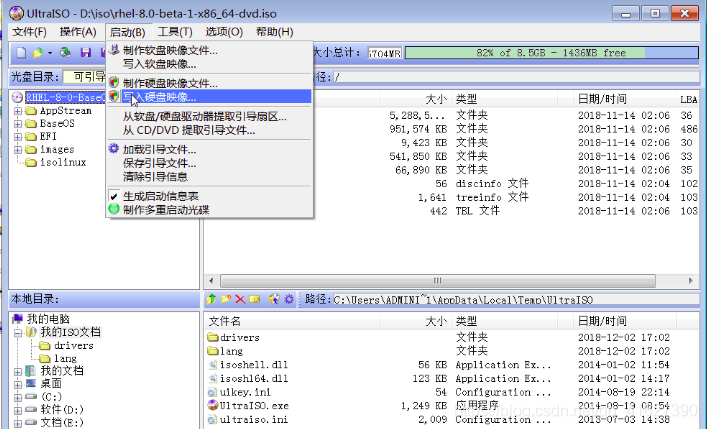Click the scrollbar right arrow in disc list
Viewport: 707px width, 429px height.
(x=691, y=281)
